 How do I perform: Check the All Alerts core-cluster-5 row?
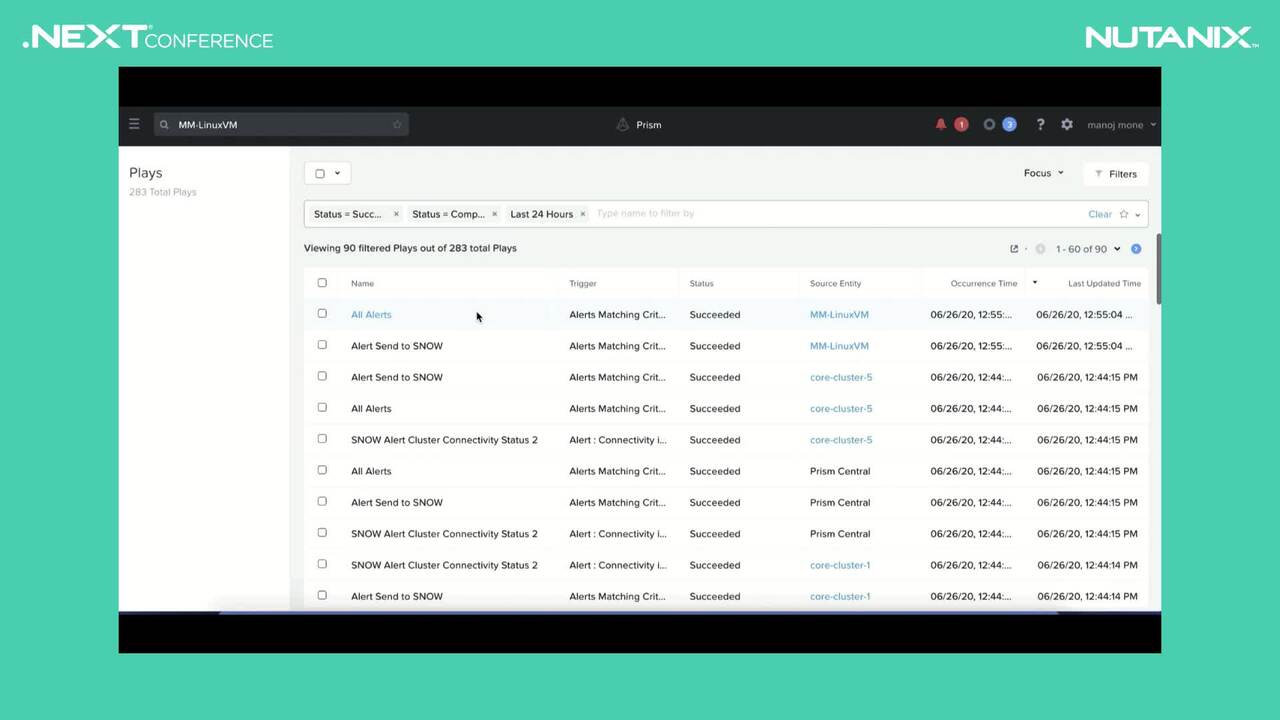[322, 407]
